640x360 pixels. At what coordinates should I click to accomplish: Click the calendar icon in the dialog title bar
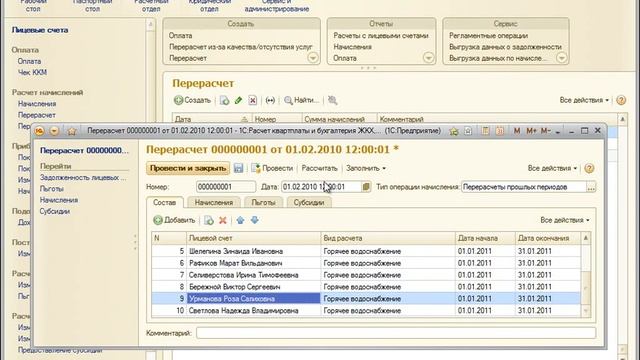[500, 131]
